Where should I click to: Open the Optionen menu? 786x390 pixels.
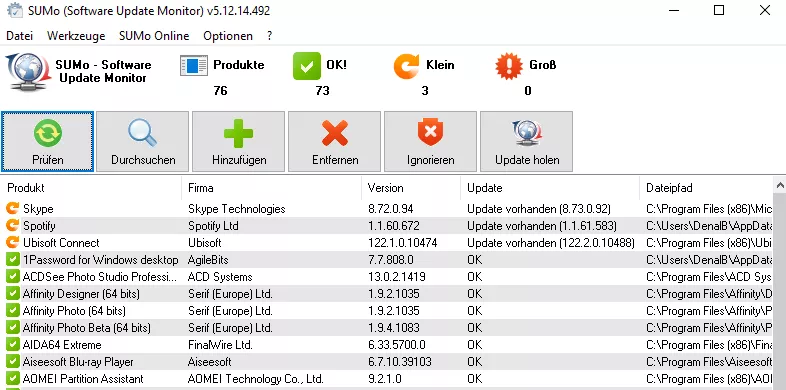pos(228,36)
